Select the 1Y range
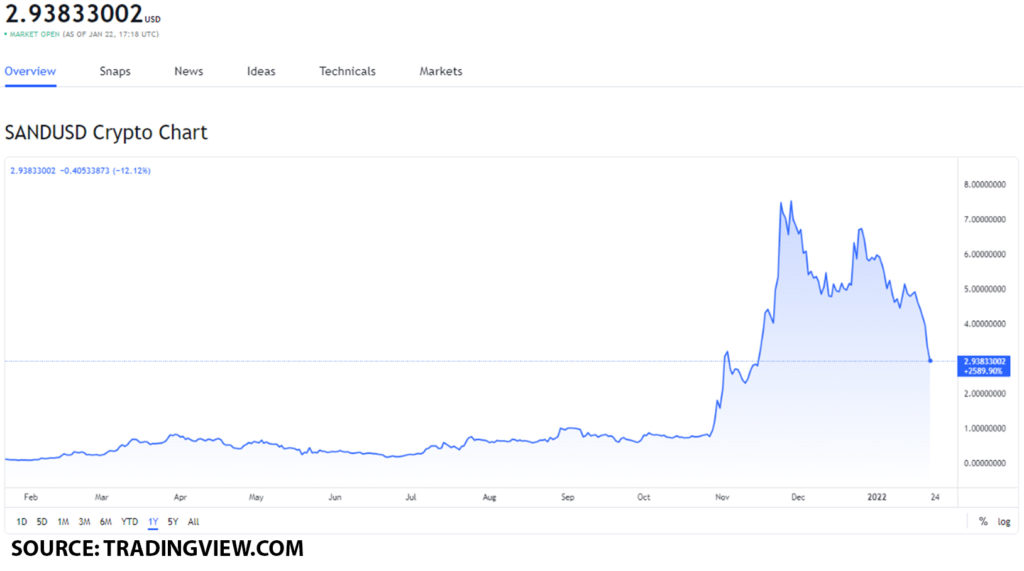 (x=153, y=521)
